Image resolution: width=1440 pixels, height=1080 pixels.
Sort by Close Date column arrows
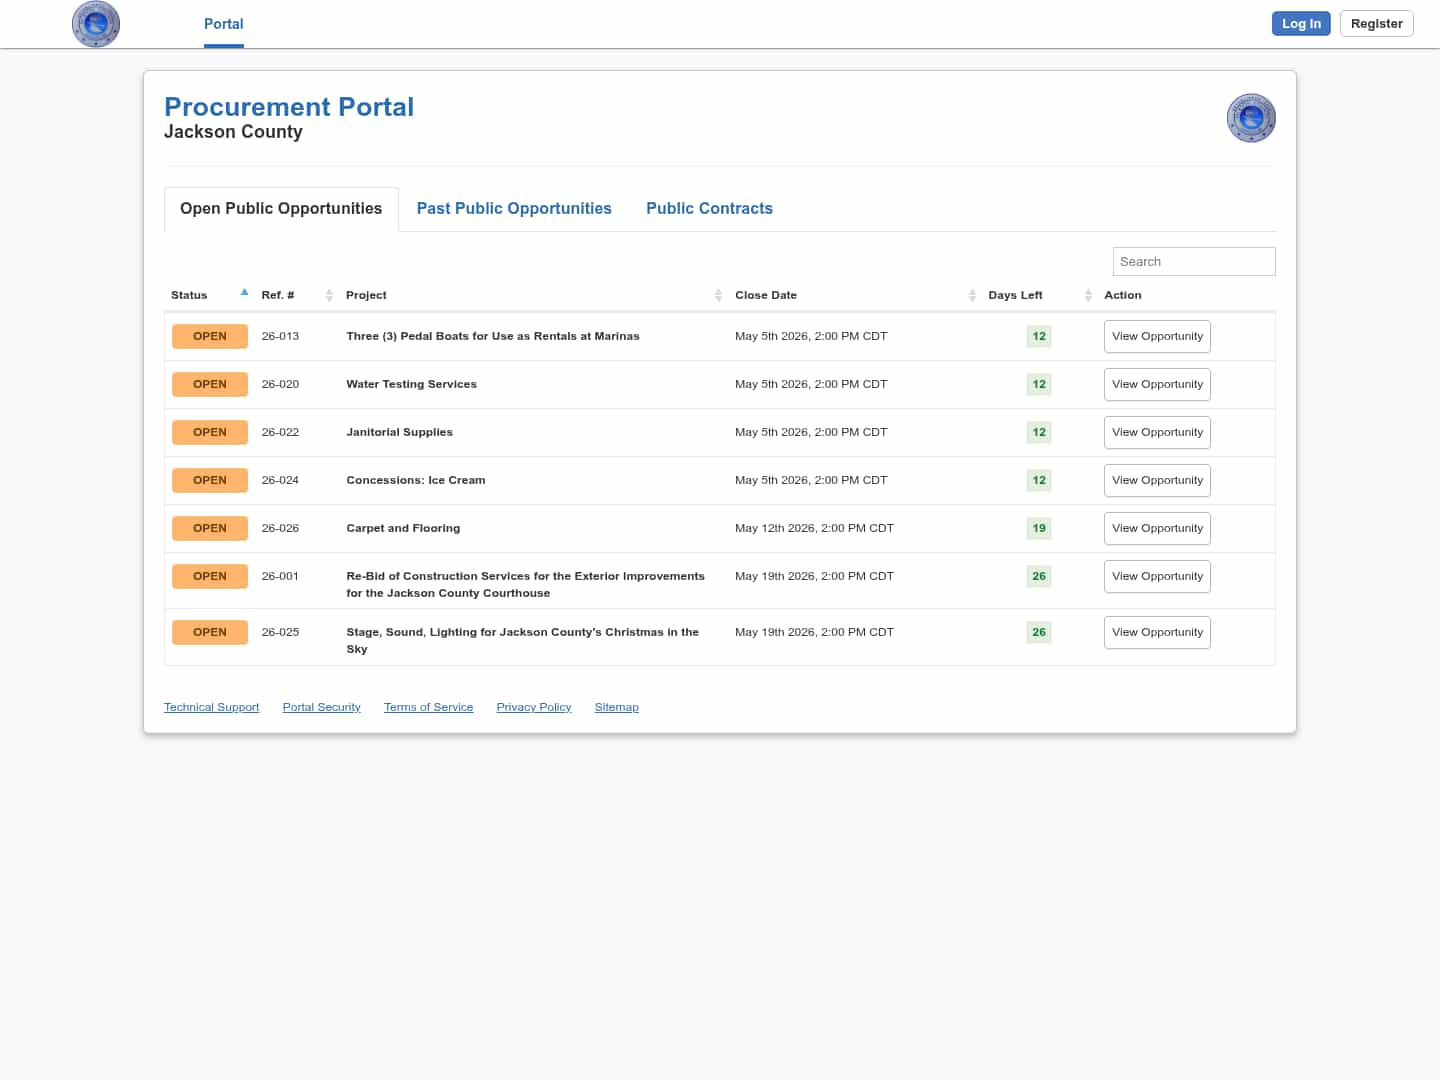click(x=972, y=295)
